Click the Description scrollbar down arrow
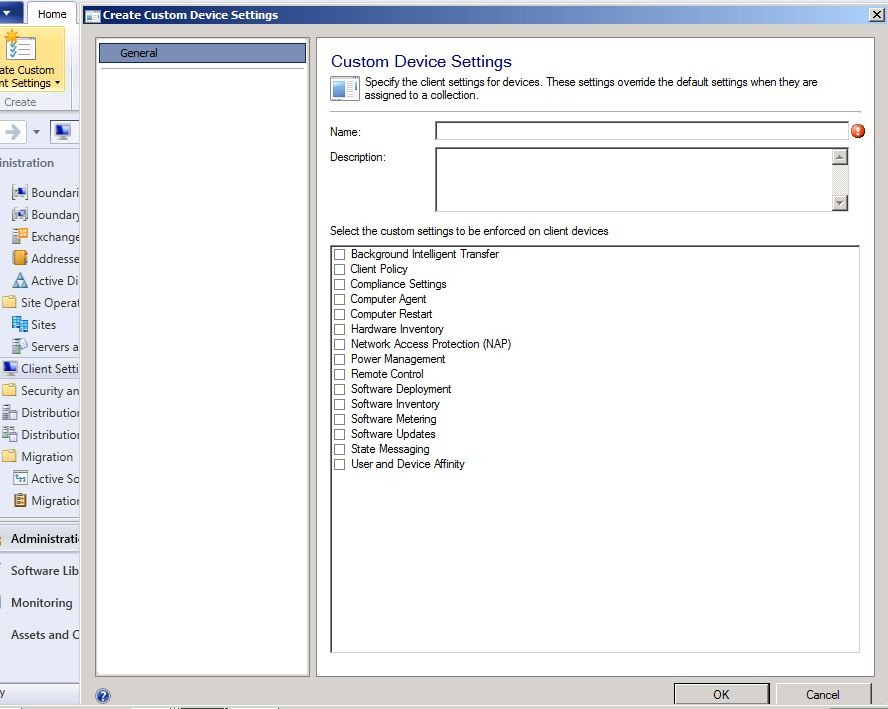Screen dimensions: 888x709 (840, 202)
